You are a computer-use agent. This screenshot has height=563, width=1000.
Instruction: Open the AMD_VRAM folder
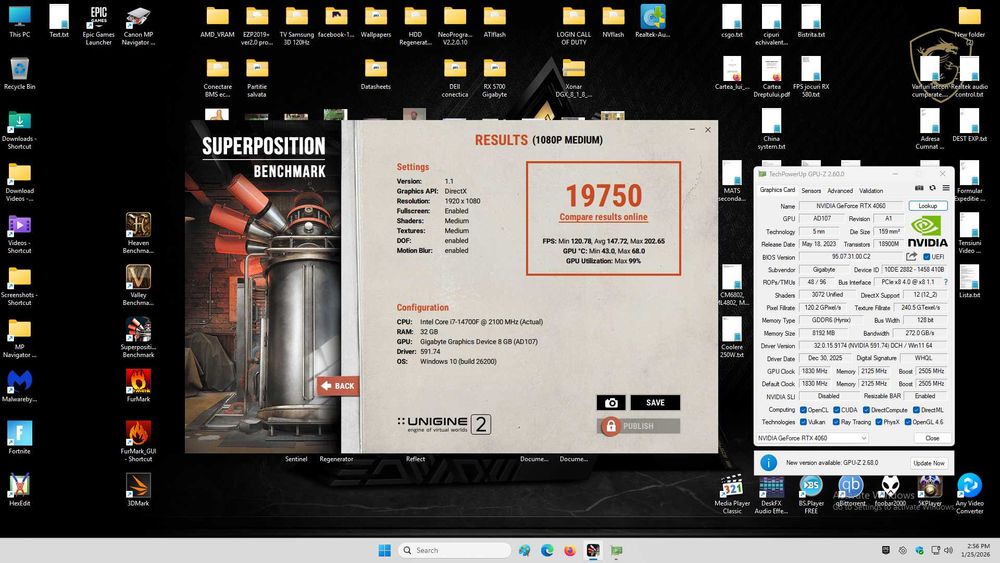coord(217,21)
